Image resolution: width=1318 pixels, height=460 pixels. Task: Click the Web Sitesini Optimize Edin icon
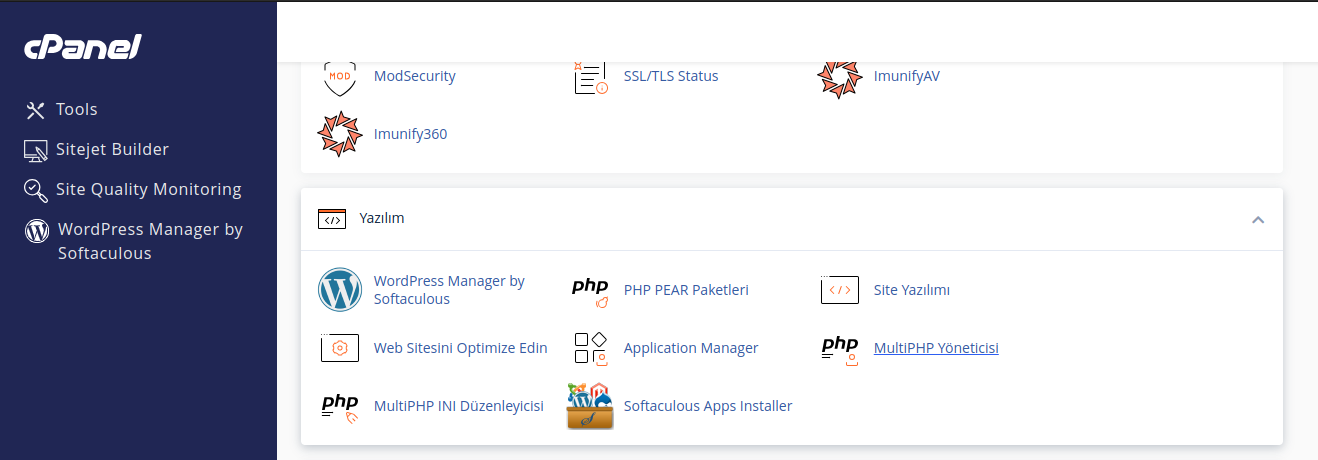pyautogui.click(x=340, y=348)
